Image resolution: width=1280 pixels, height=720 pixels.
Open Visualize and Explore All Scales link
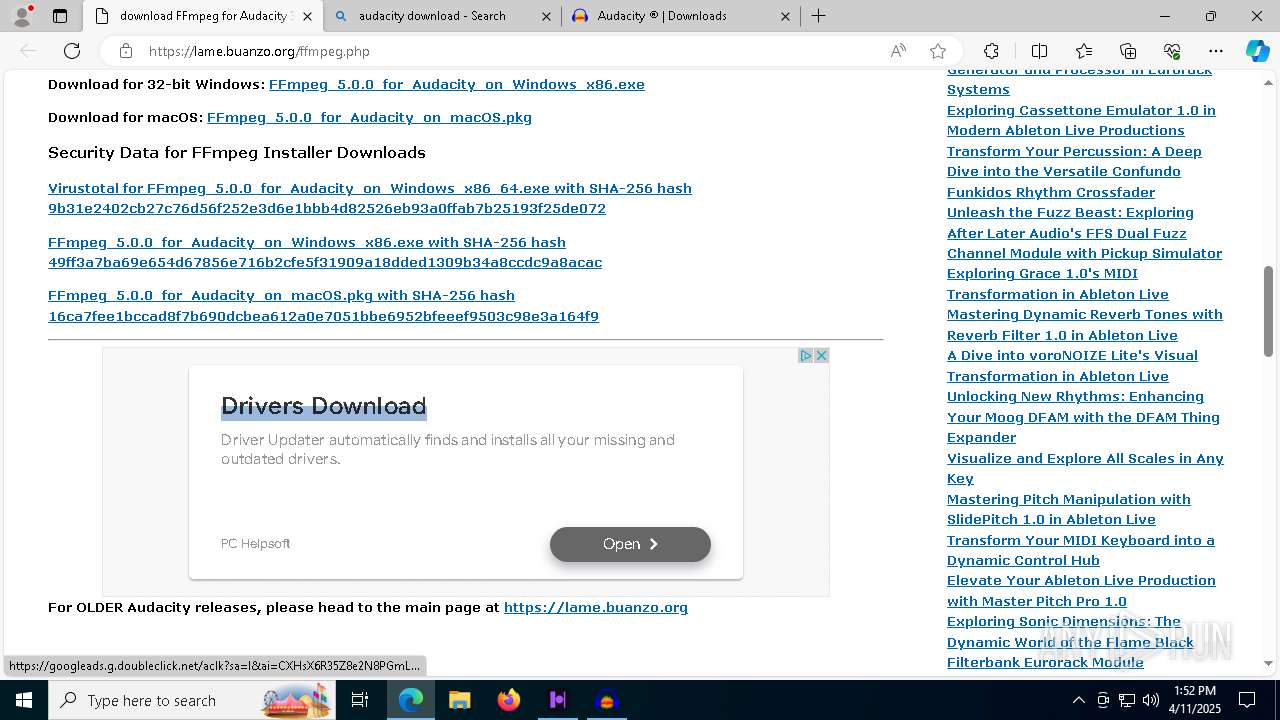click(1085, 468)
